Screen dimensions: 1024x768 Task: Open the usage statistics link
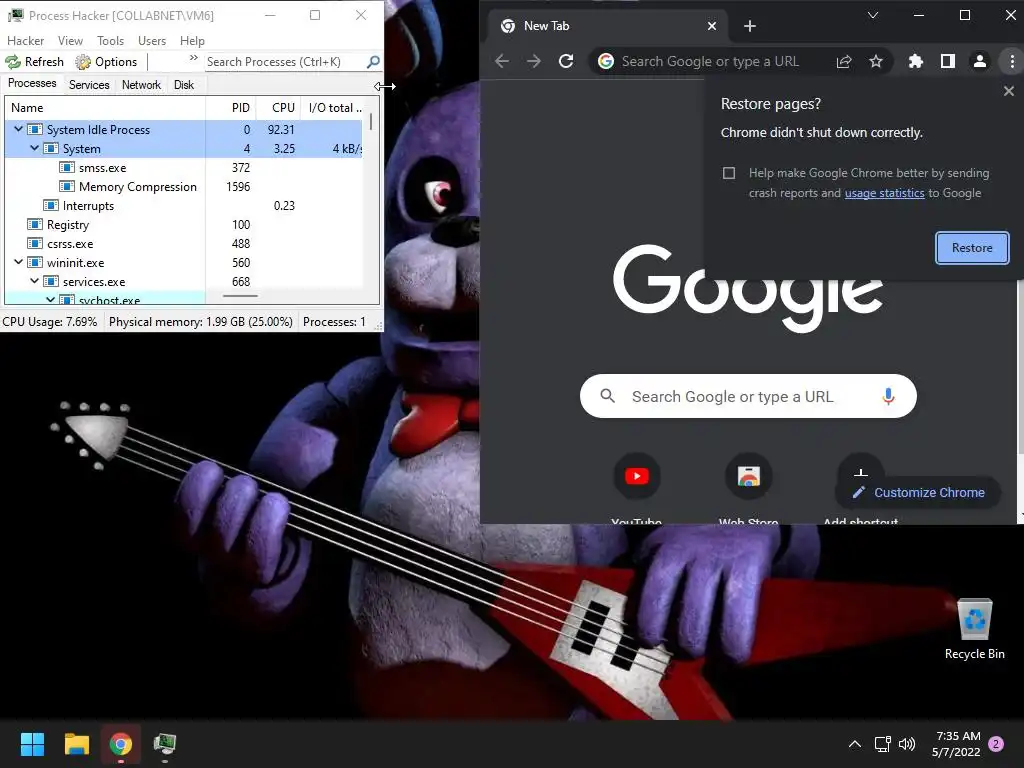click(x=884, y=193)
